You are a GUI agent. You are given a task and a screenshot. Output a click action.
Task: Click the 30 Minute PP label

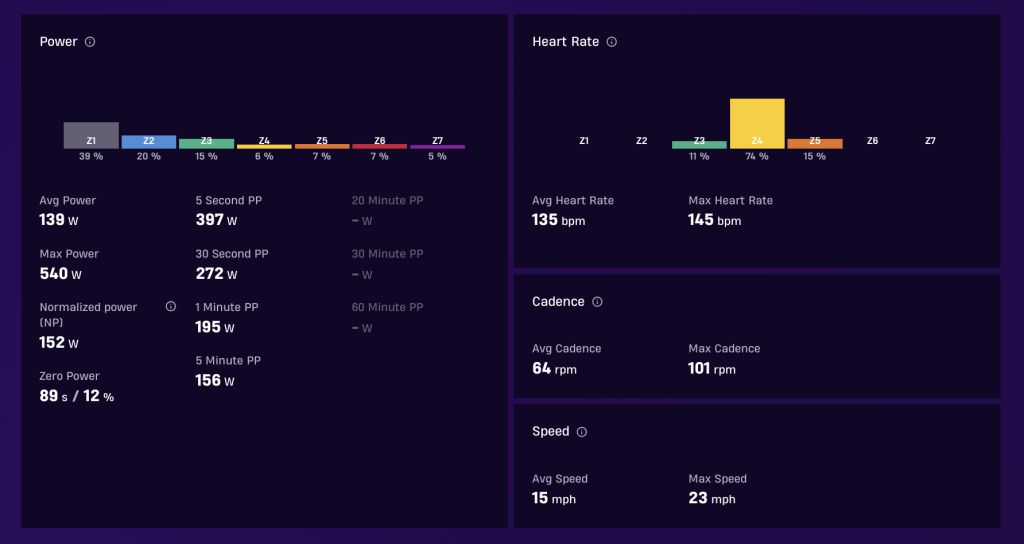pos(387,254)
